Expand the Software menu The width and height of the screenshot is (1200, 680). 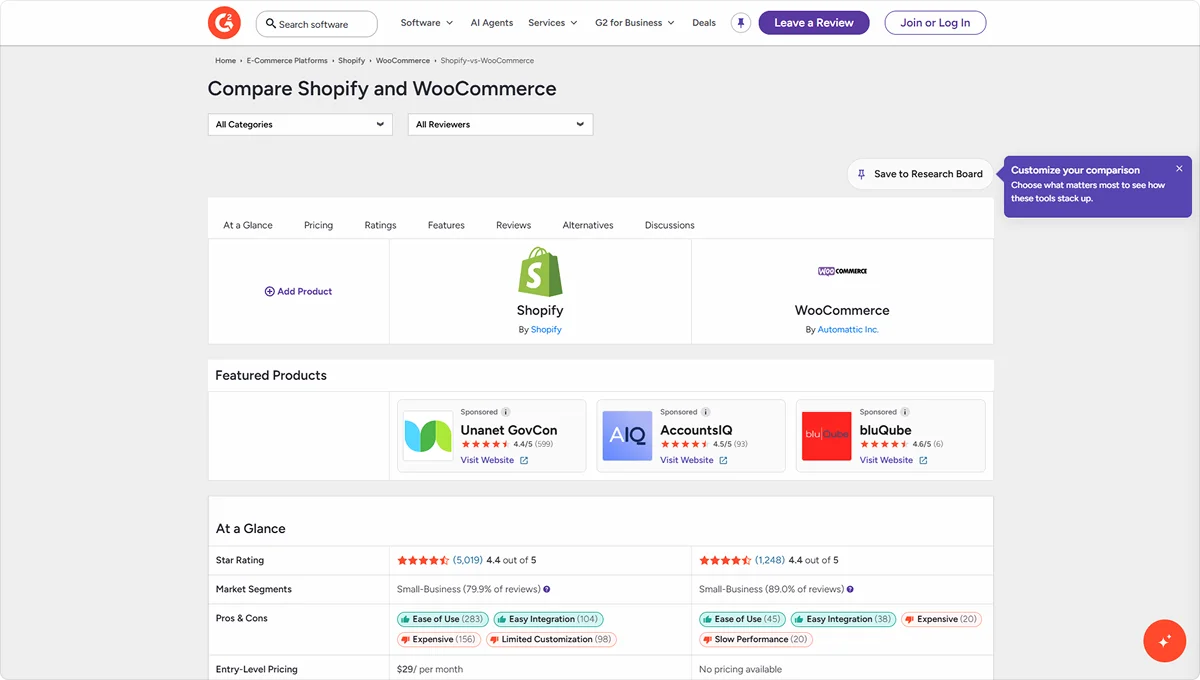coord(427,23)
